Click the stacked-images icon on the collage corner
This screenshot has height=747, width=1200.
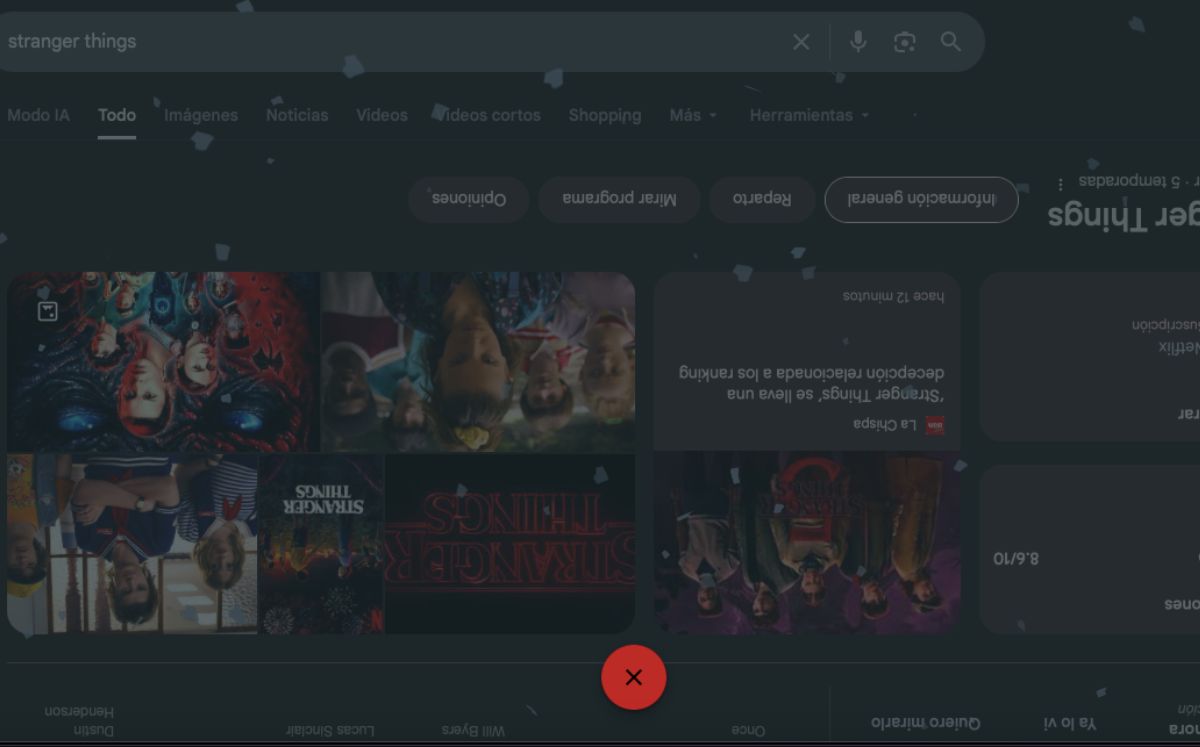(47, 311)
